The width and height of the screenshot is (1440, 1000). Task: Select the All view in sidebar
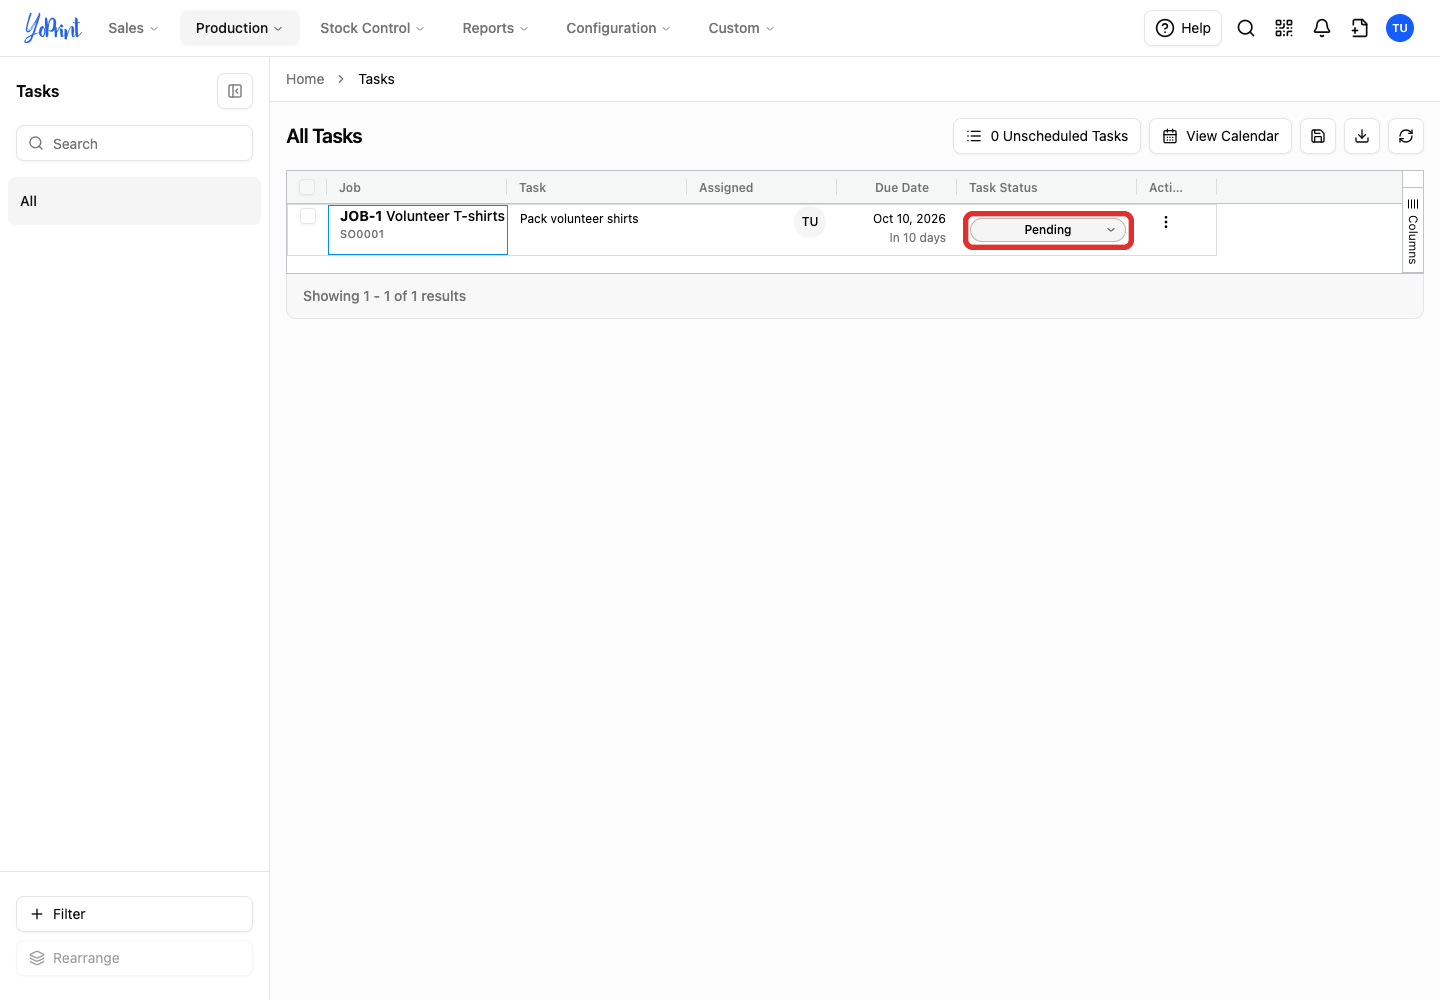134,201
